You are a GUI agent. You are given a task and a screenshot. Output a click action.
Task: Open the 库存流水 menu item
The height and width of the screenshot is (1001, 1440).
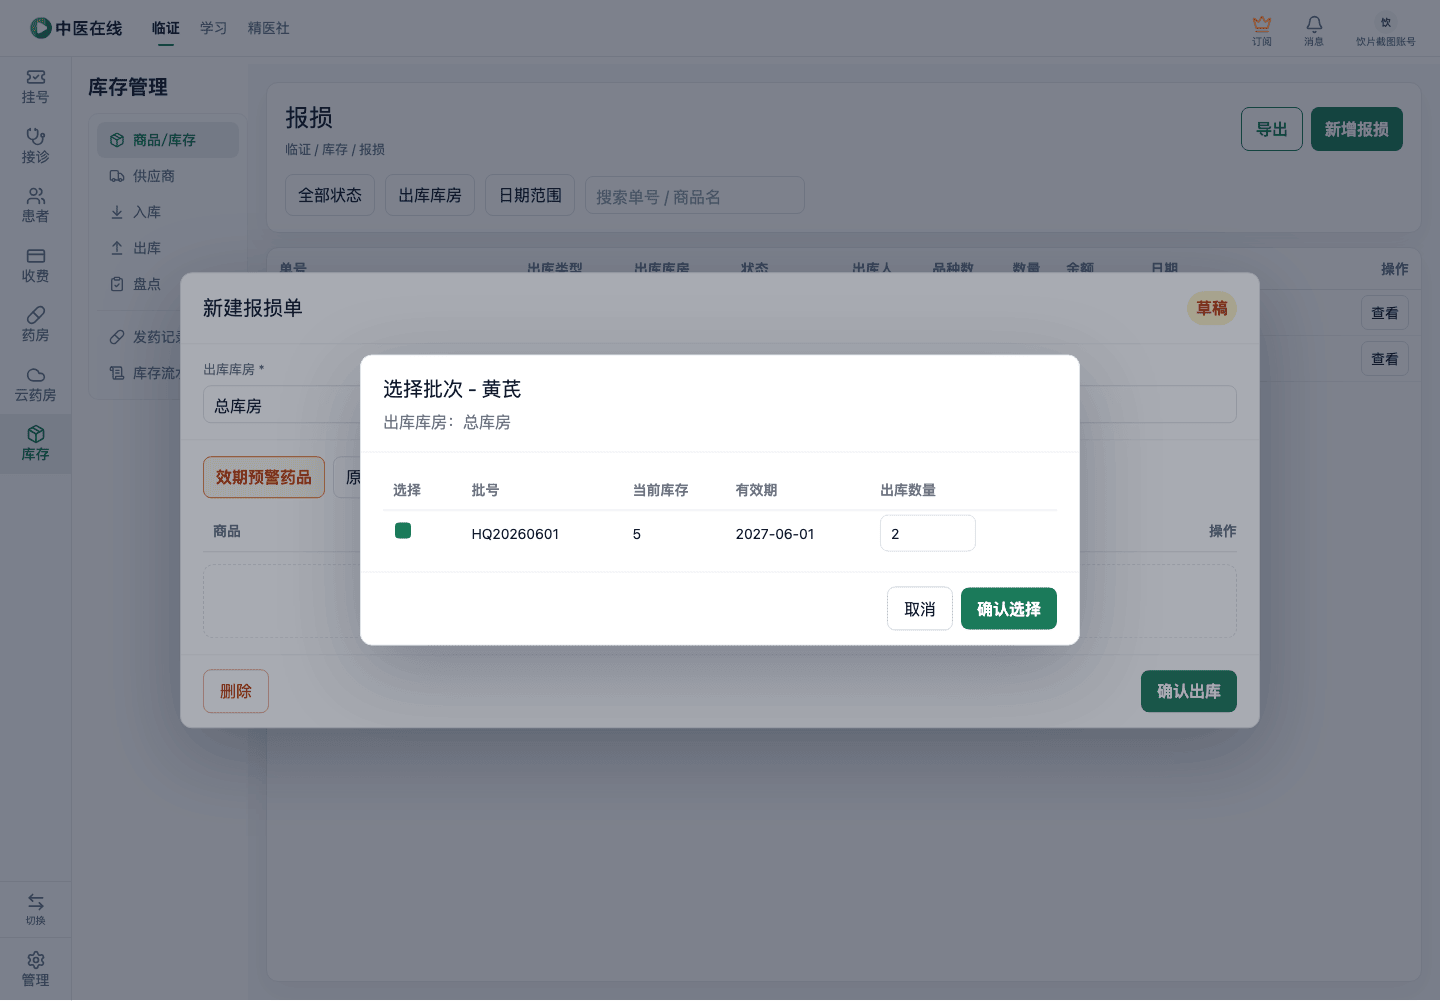click(145, 373)
